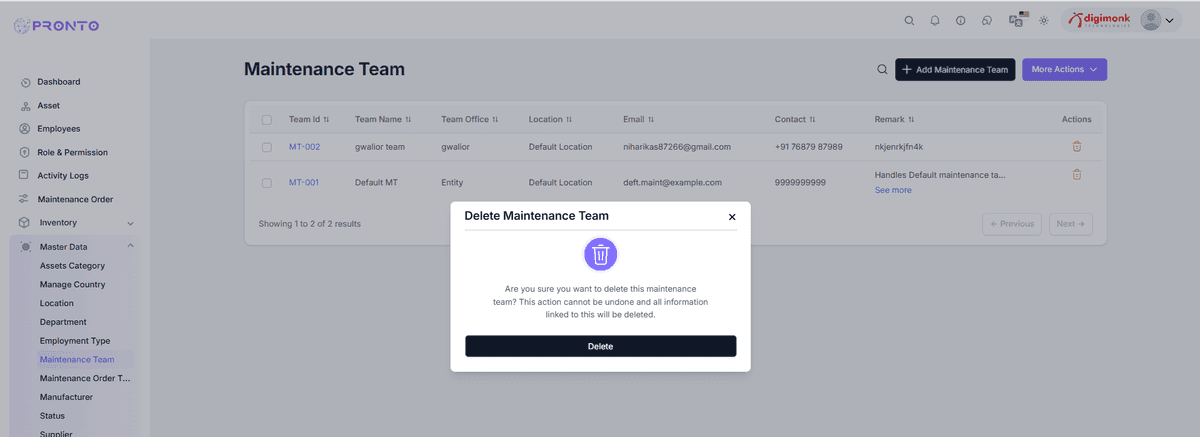Click the Pronto logo
This screenshot has height=437, width=1200.
(56, 25)
